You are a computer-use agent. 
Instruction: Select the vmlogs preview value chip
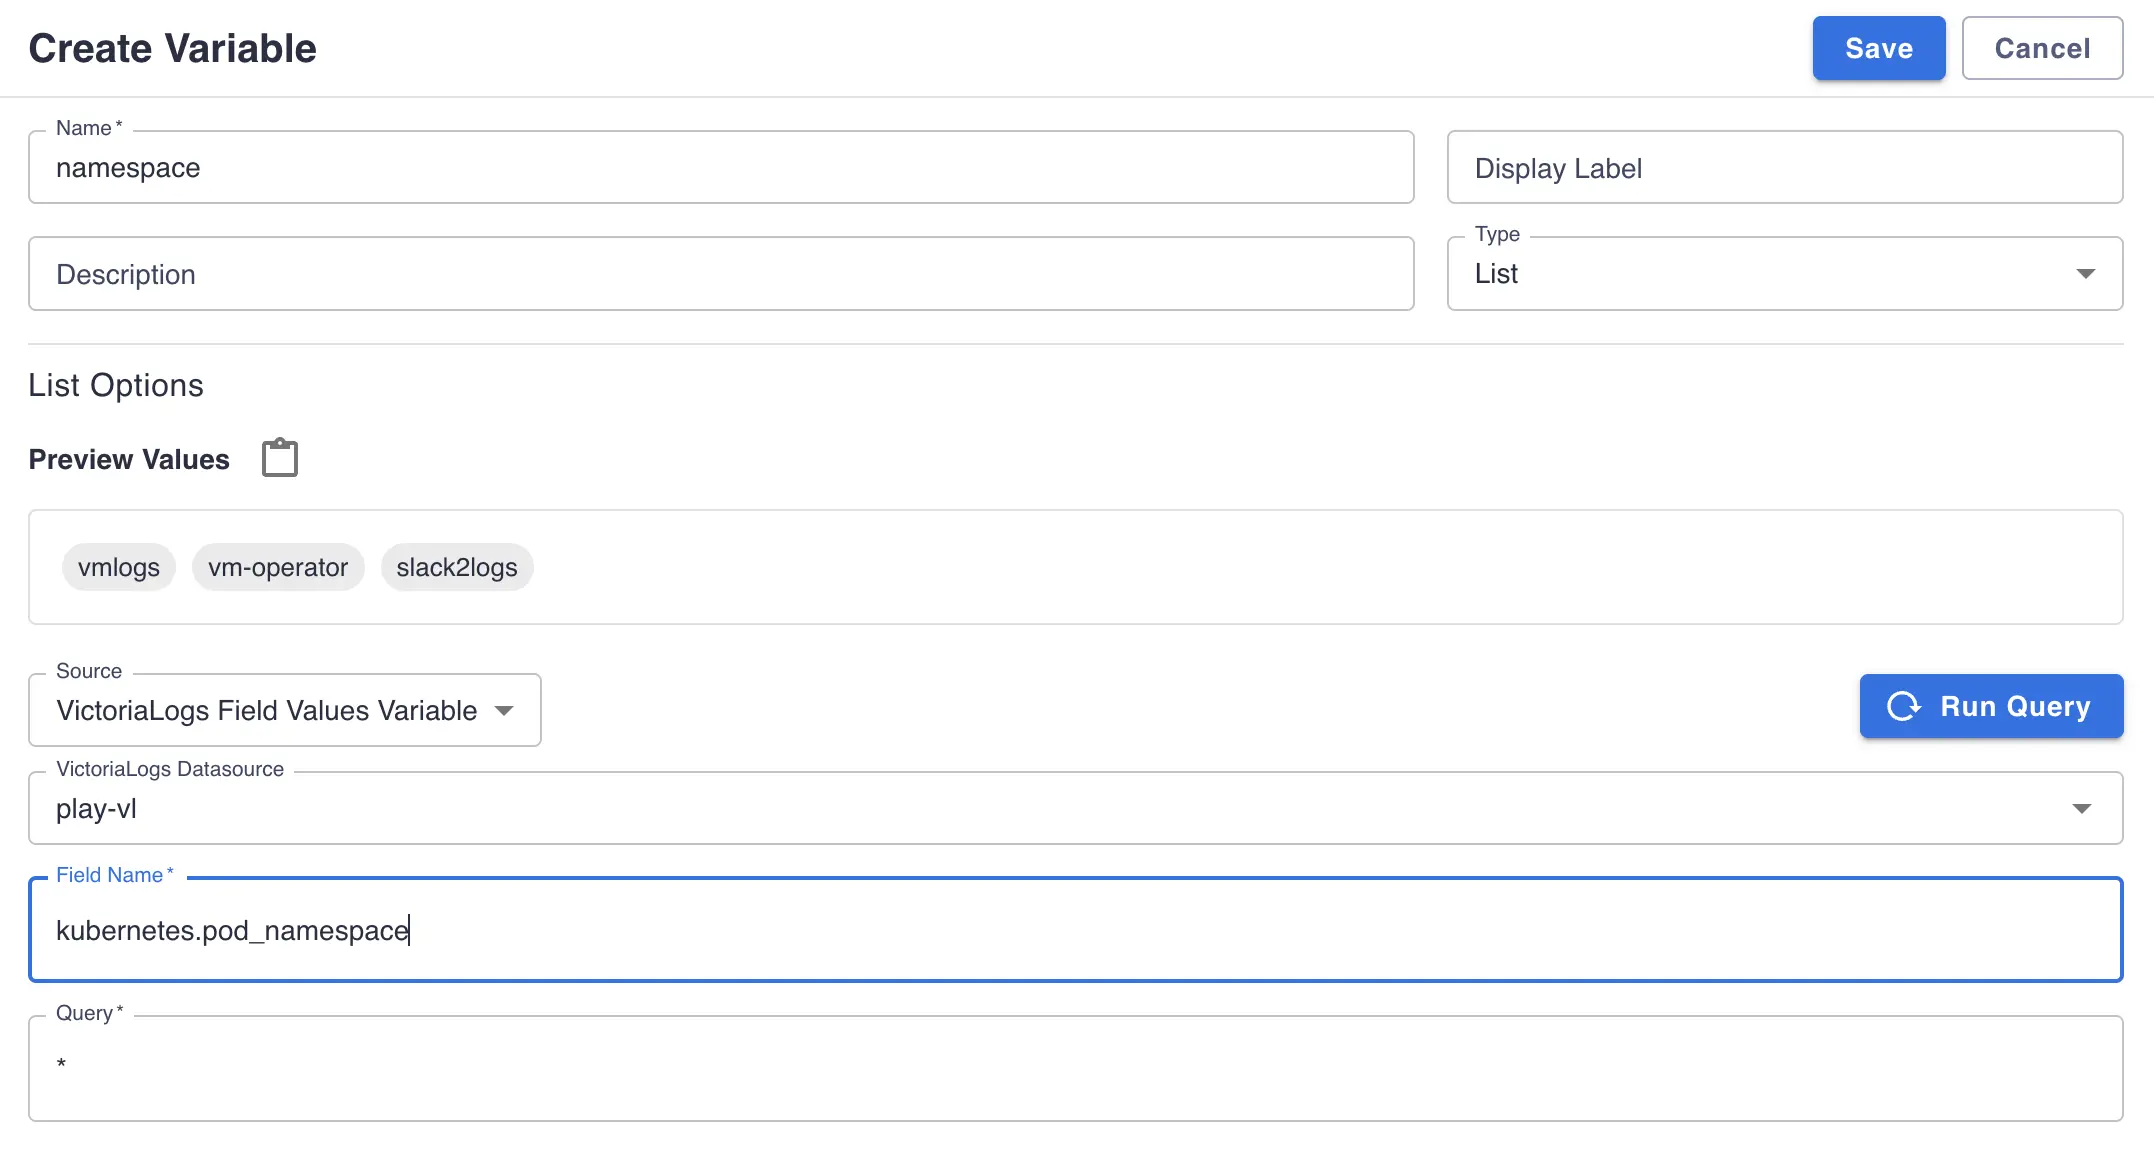coord(118,567)
